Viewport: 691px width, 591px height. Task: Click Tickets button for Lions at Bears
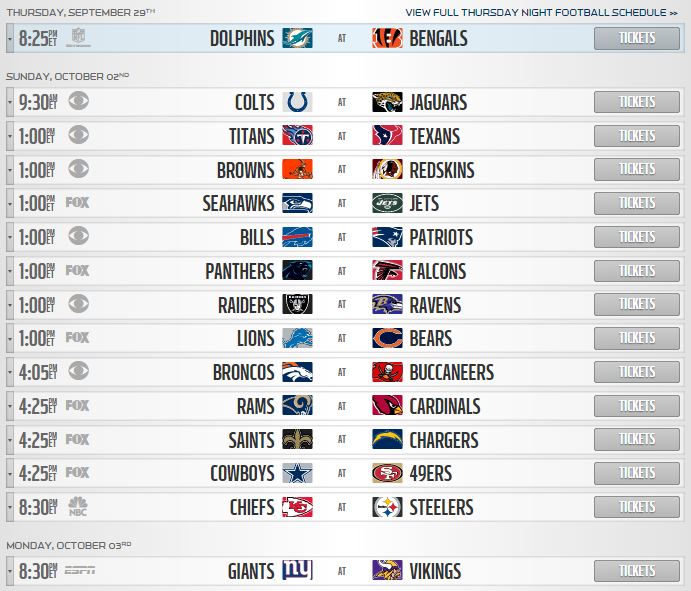(x=637, y=338)
